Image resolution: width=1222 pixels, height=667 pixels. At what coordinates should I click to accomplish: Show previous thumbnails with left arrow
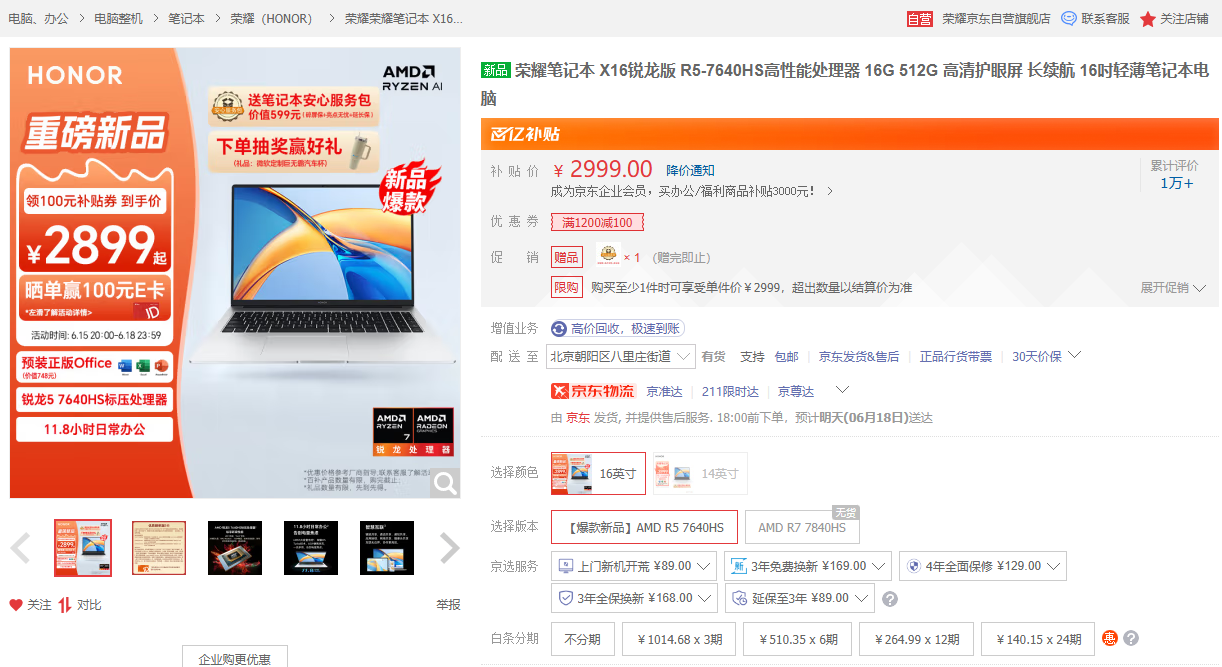(x=20, y=548)
